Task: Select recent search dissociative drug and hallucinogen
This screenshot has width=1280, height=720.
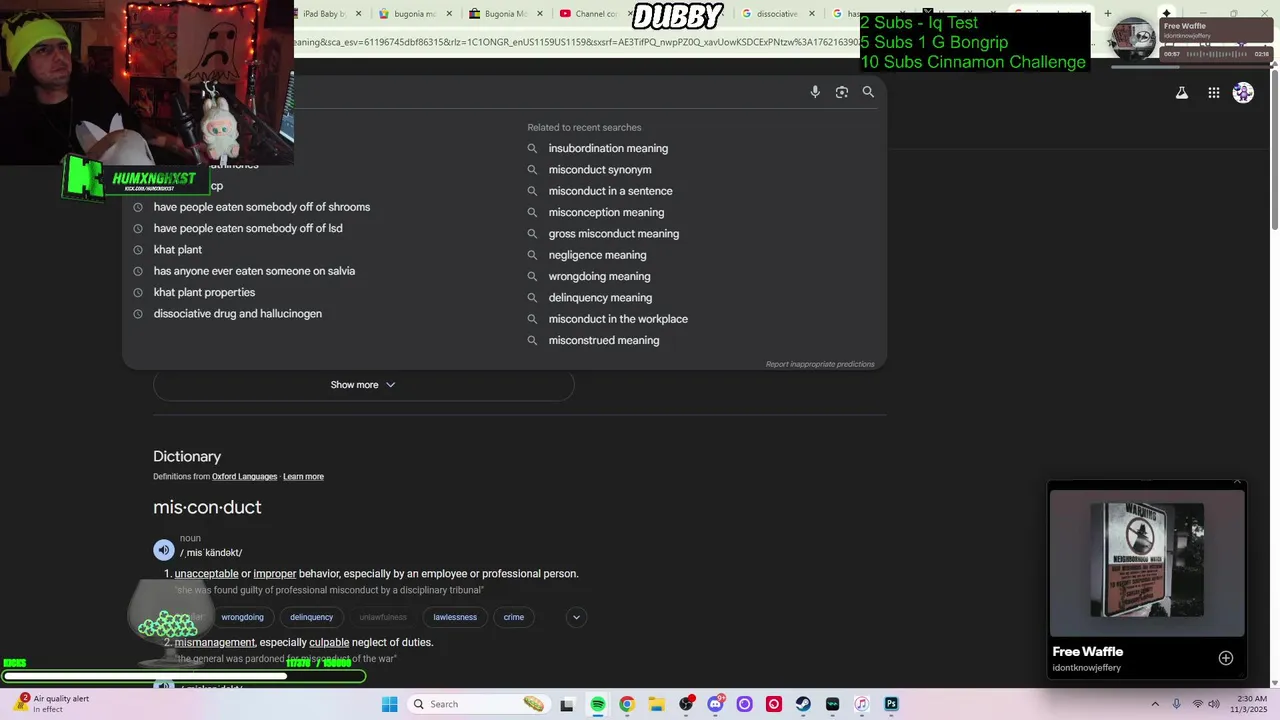Action: click(x=237, y=314)
